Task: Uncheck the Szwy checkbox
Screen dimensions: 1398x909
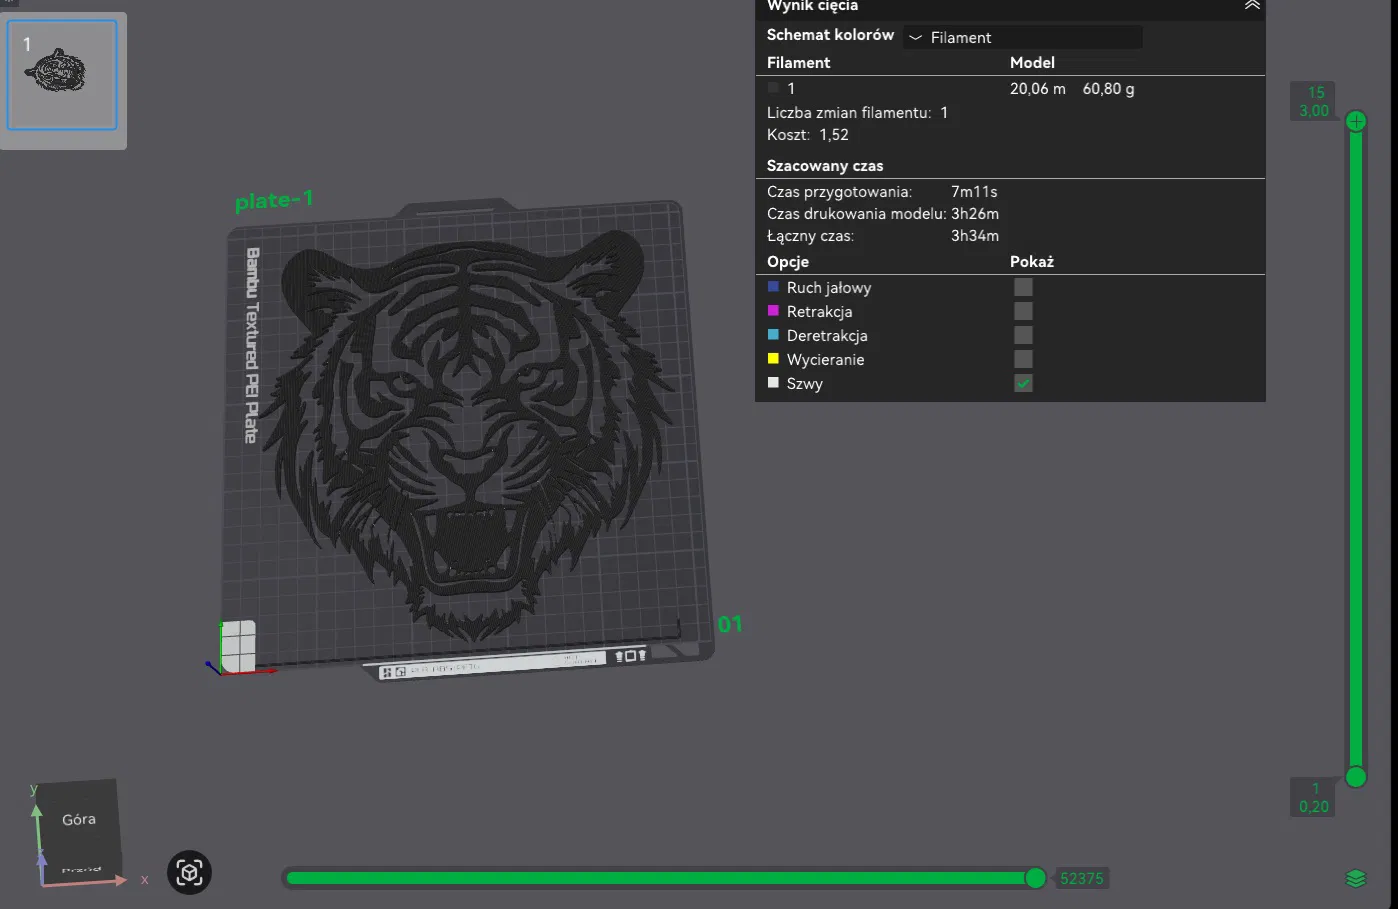Action: point(1023,383)
